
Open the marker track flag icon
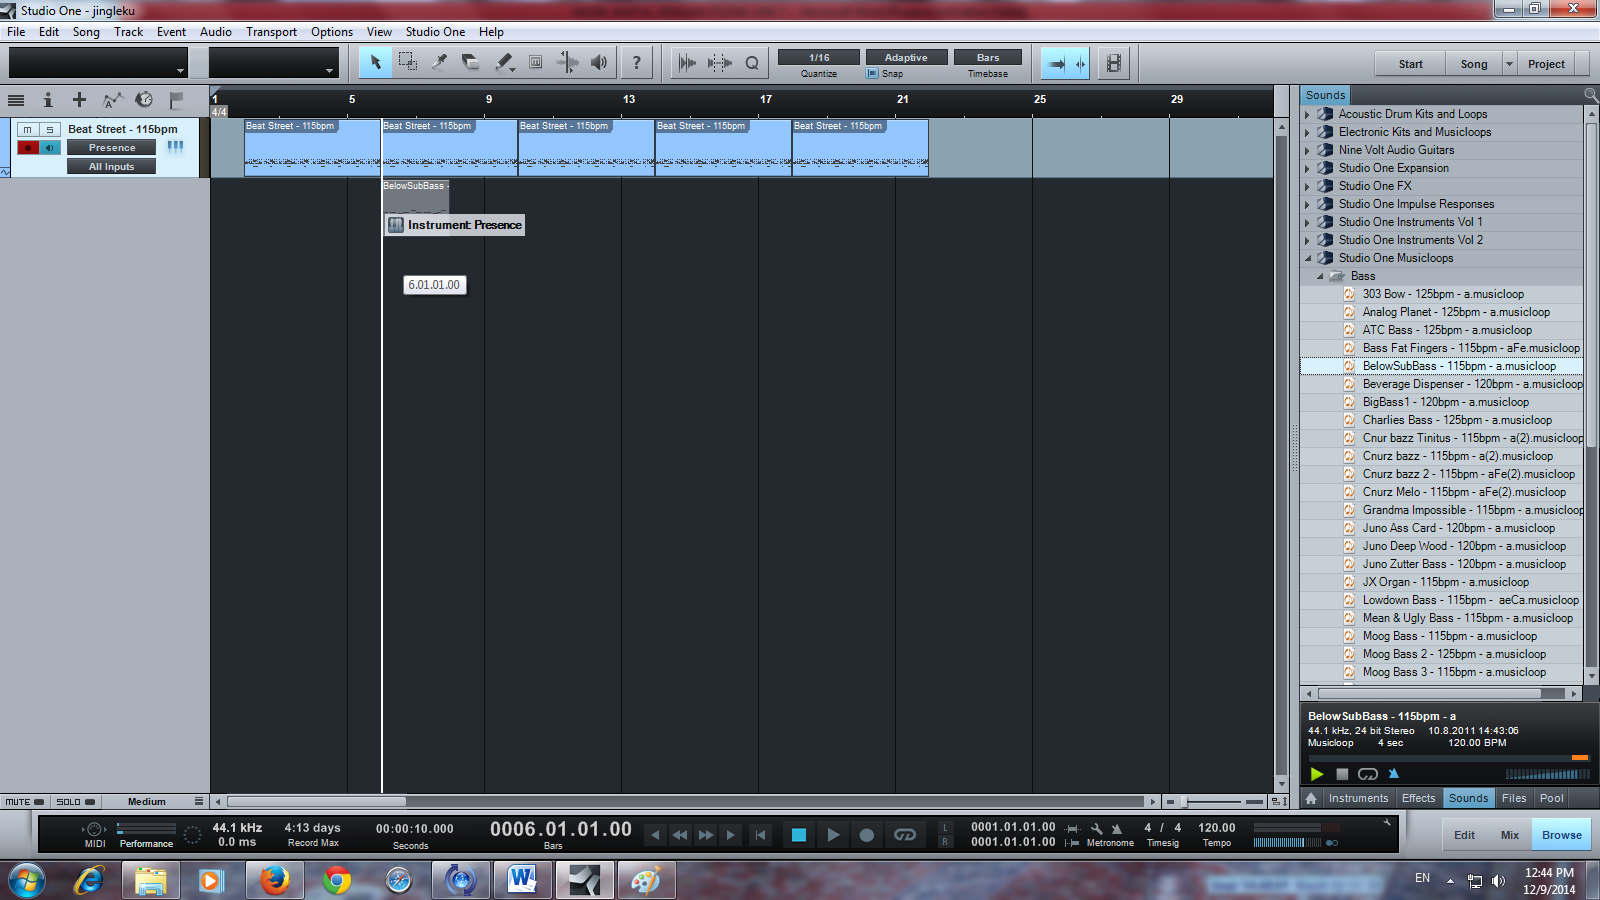pos(176,100)
